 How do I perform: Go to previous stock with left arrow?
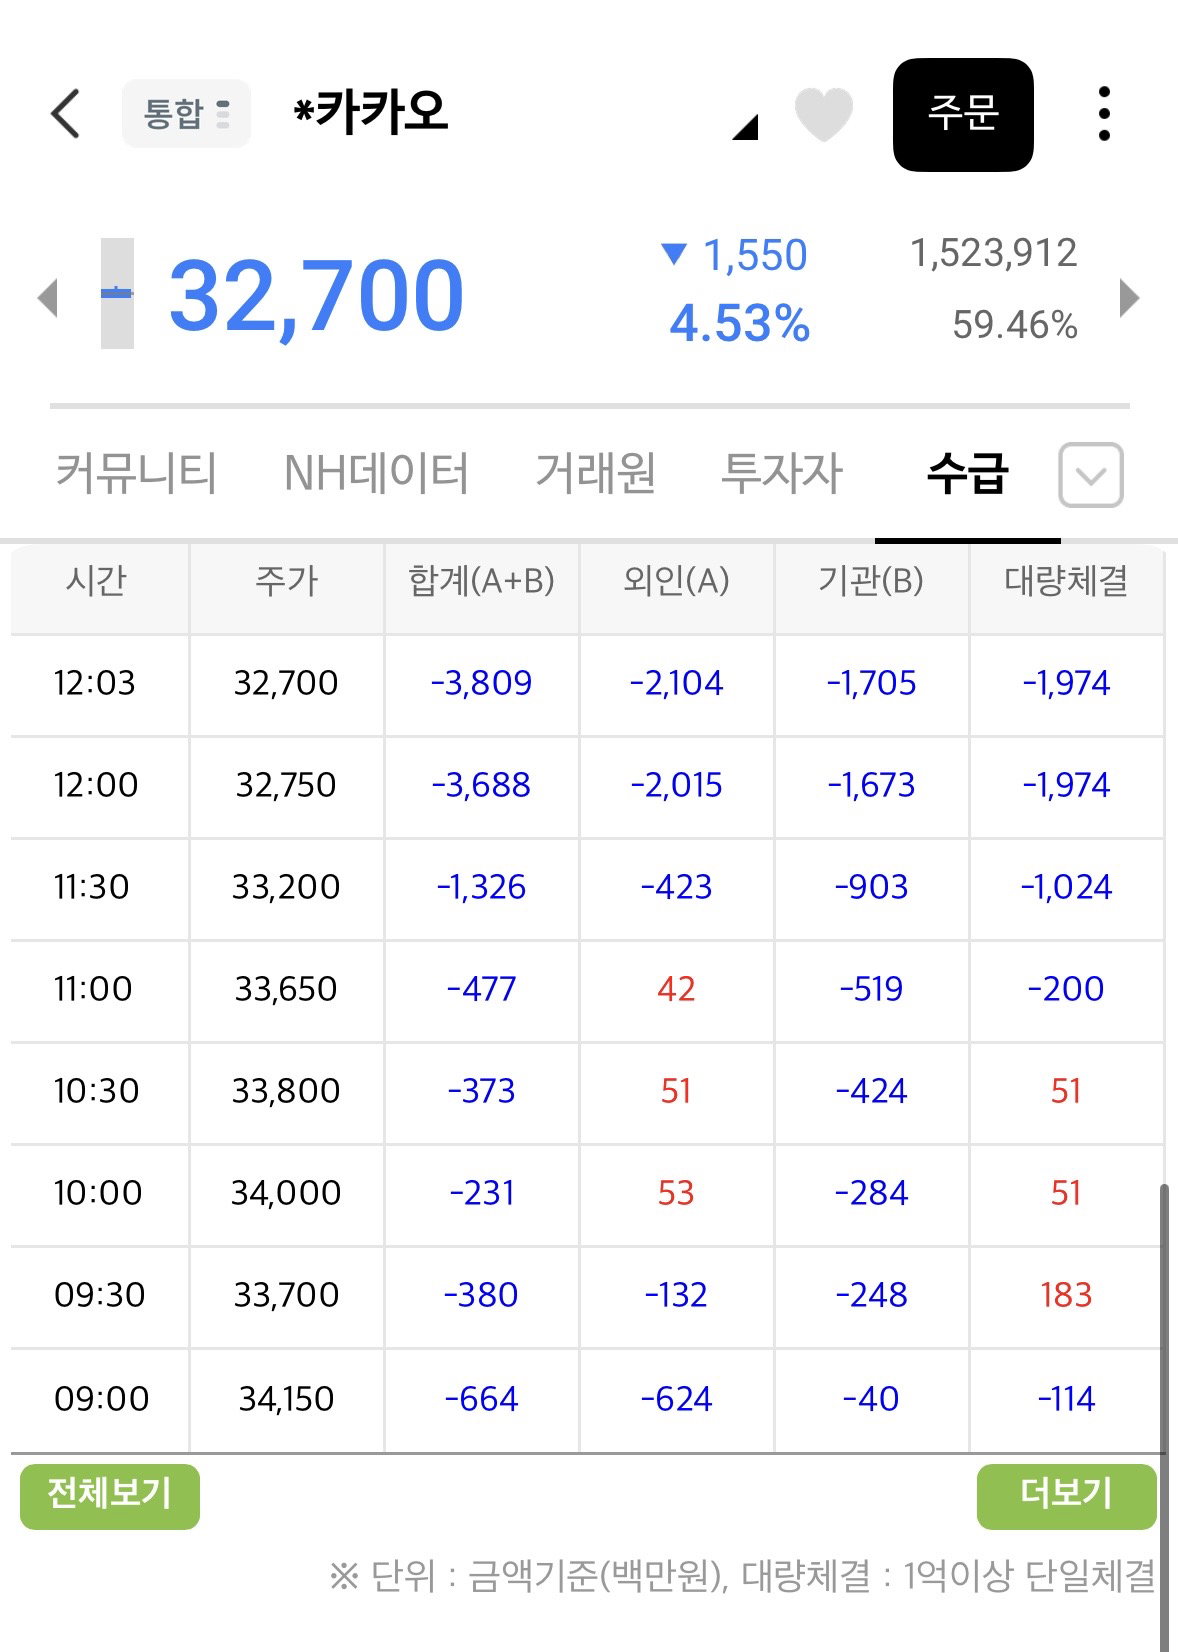(x=47, y=297)
